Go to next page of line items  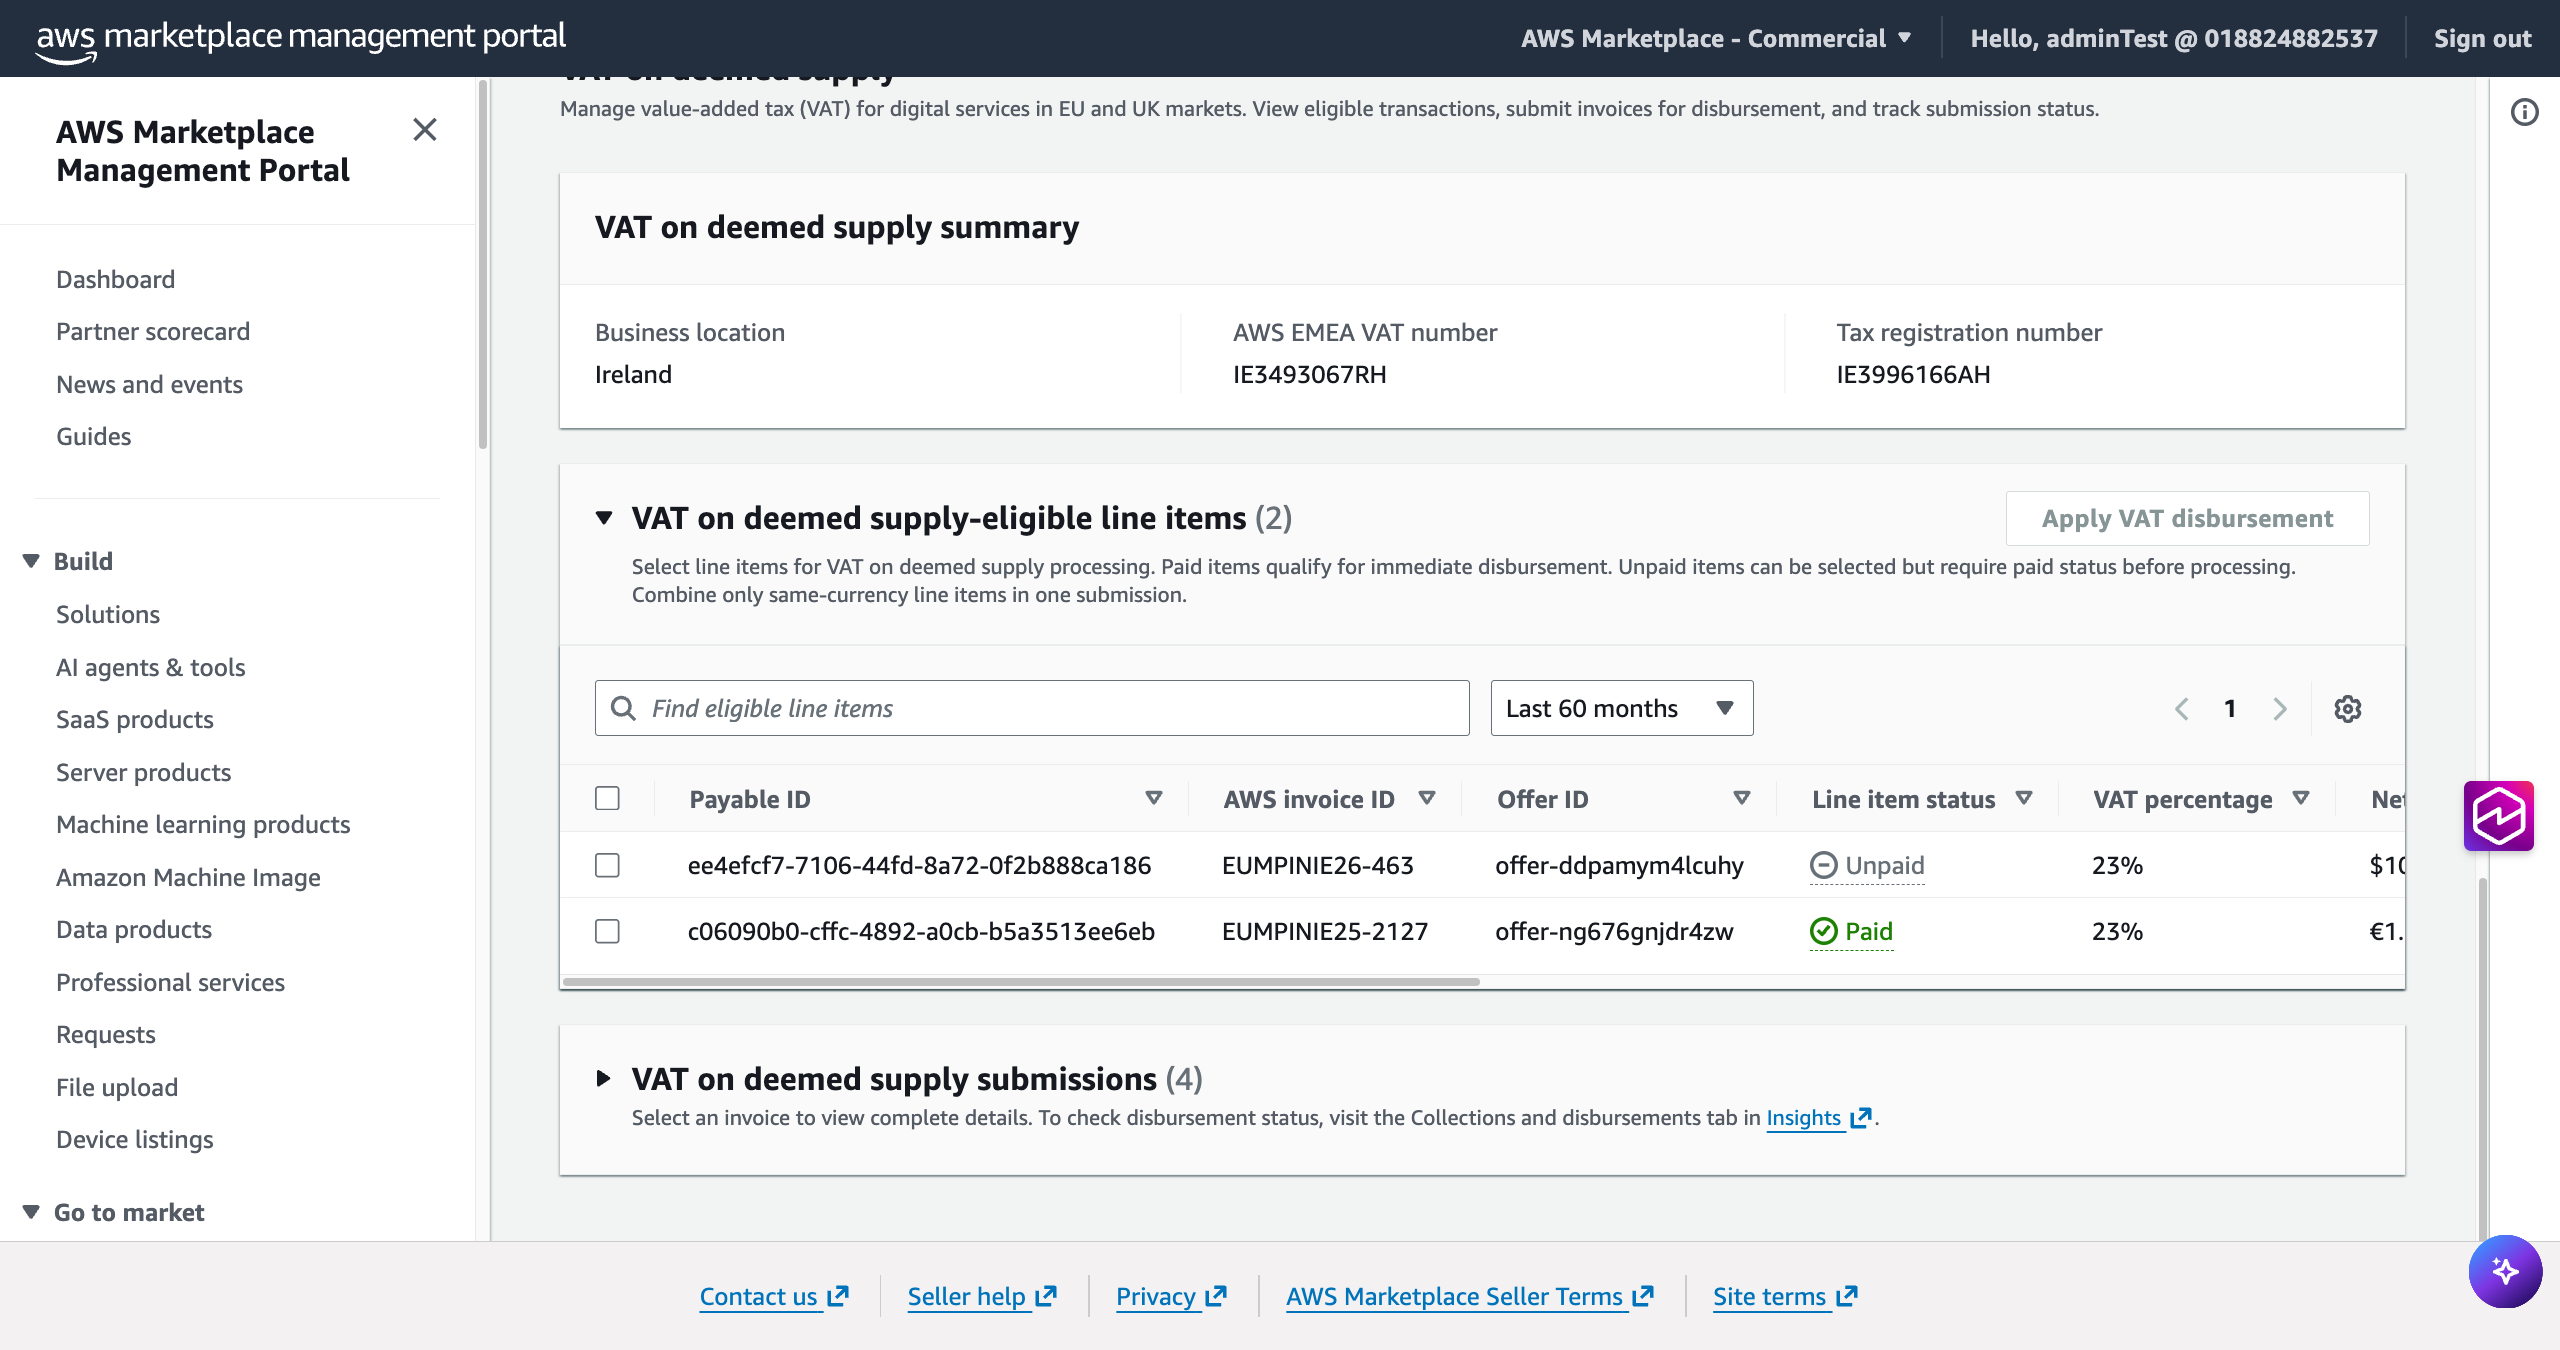2280,709
